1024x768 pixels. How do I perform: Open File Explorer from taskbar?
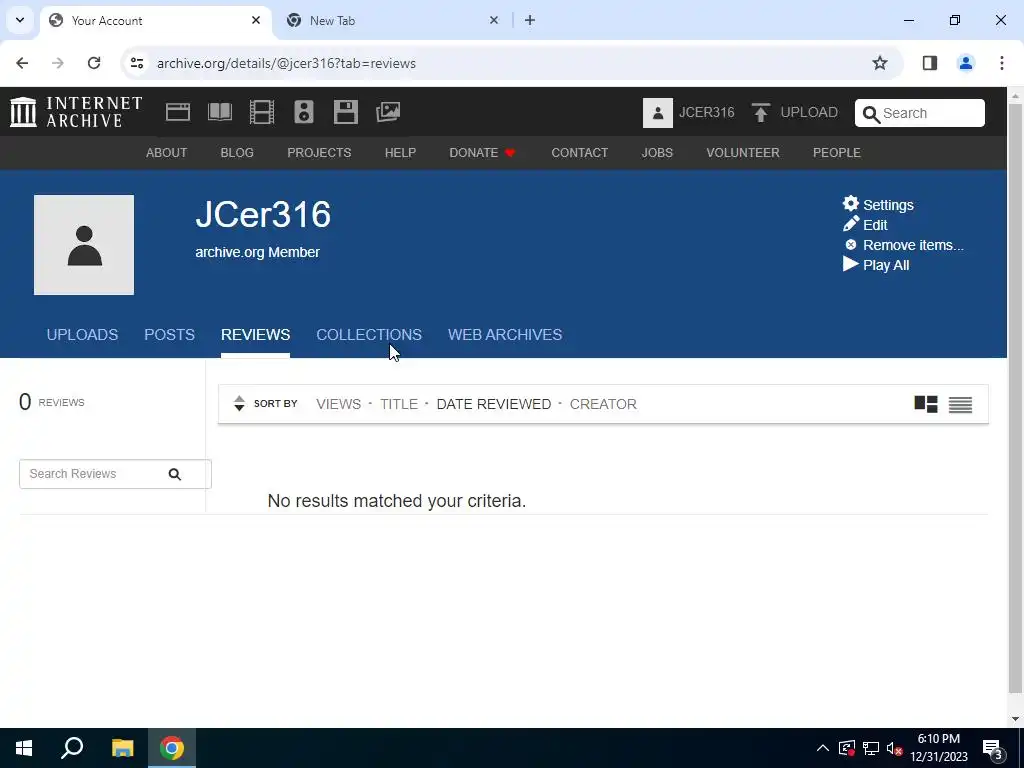(122, 748)
